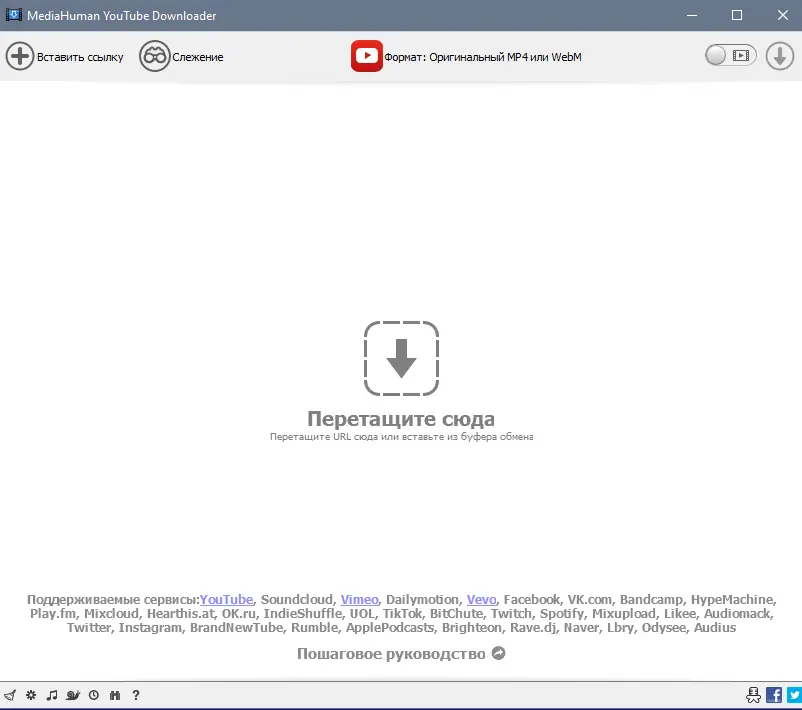Open 'Слежение' tracking mode
This screenshot has height=710, width=802.
coord(182,57)
